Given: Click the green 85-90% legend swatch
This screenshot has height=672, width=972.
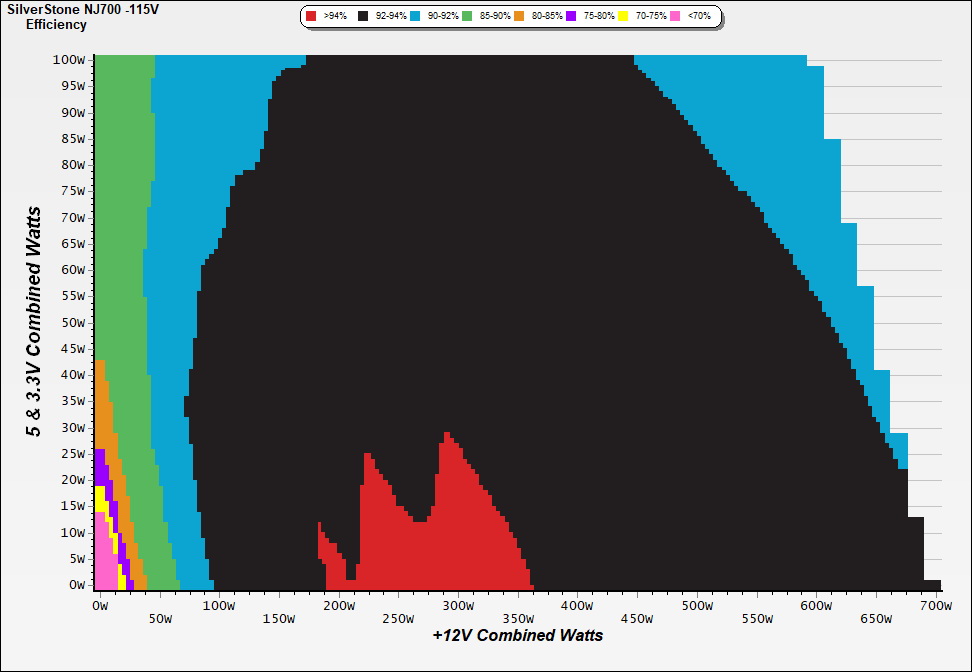Looking at the screenshot, I should point(467,17).
